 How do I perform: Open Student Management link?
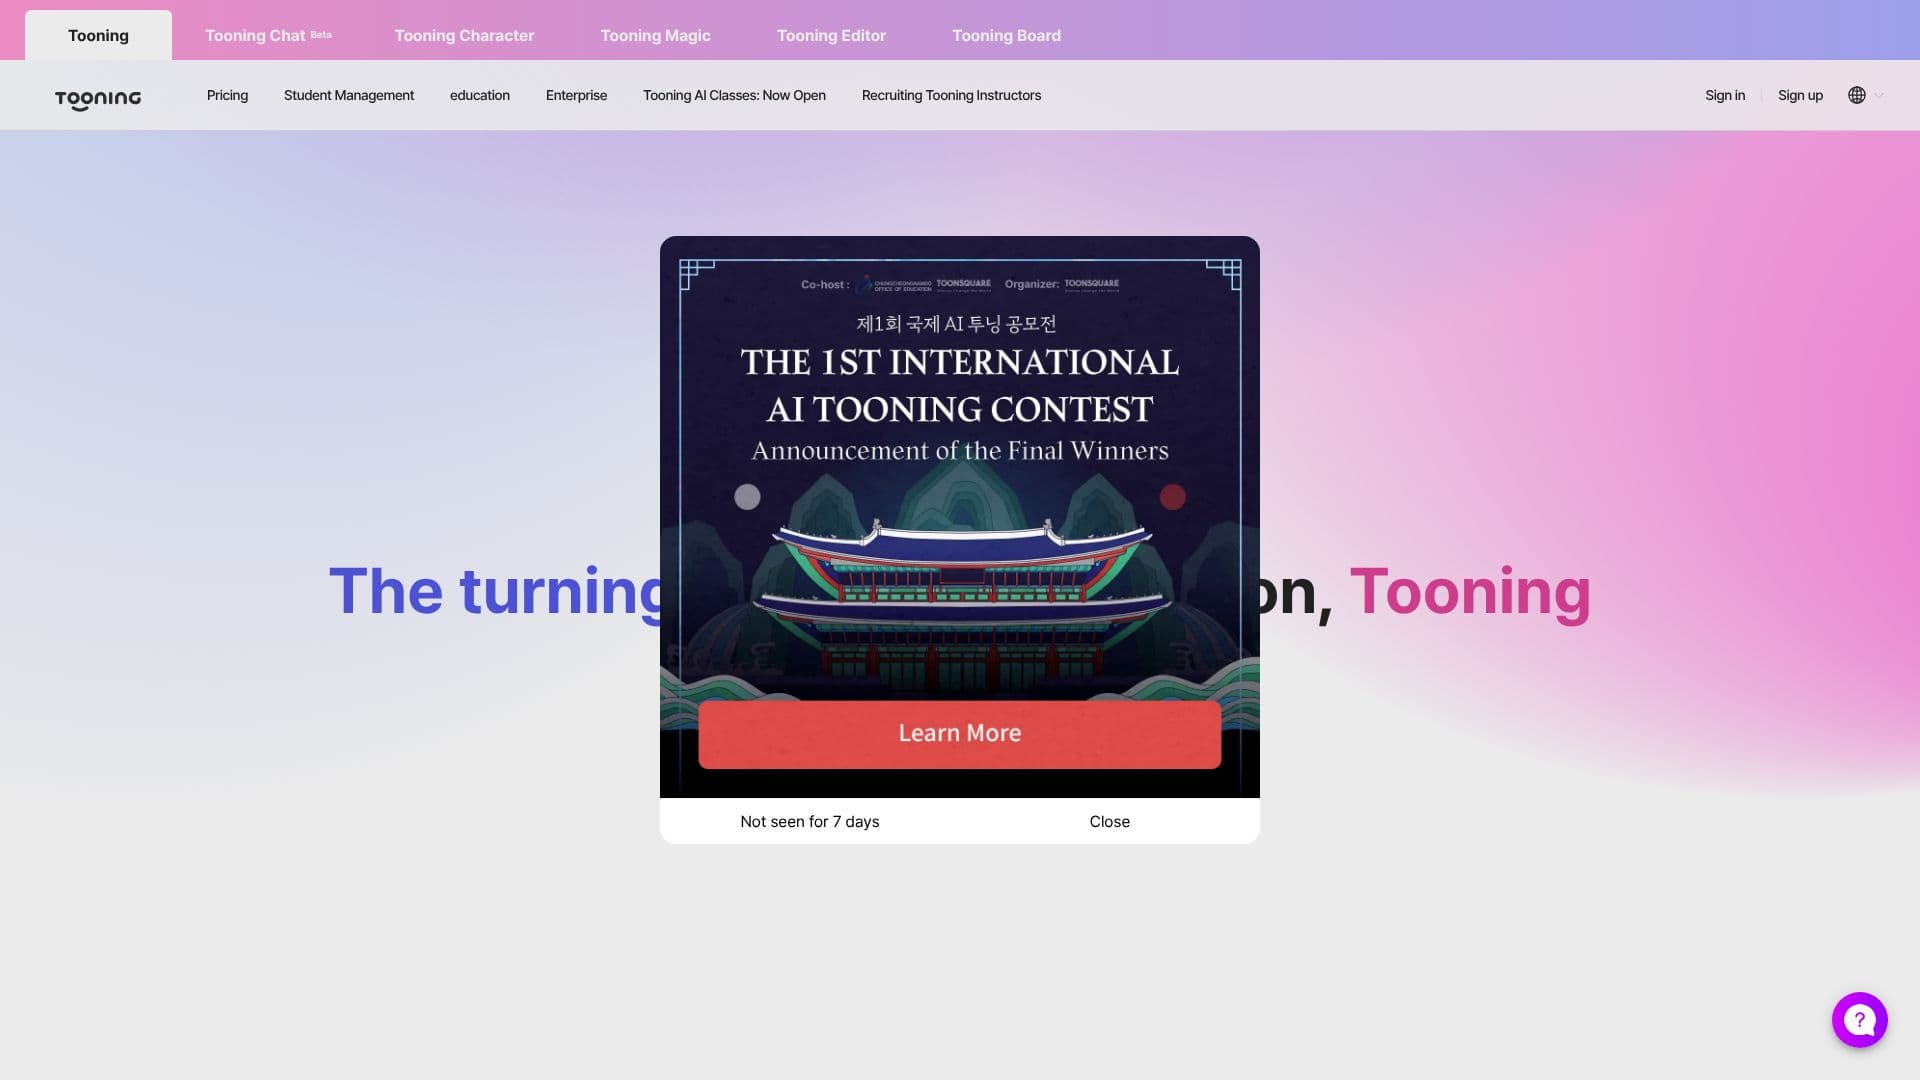[349, 95]
